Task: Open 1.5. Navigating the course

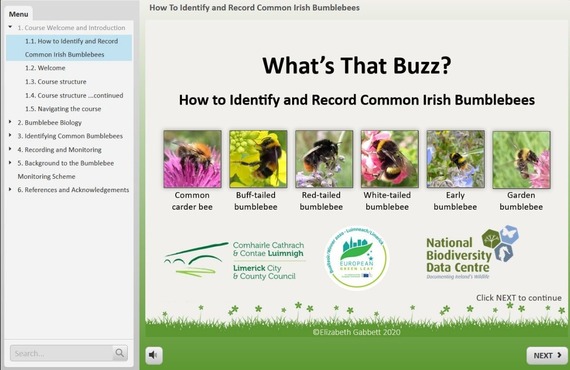Action: (x=63, y=109)
